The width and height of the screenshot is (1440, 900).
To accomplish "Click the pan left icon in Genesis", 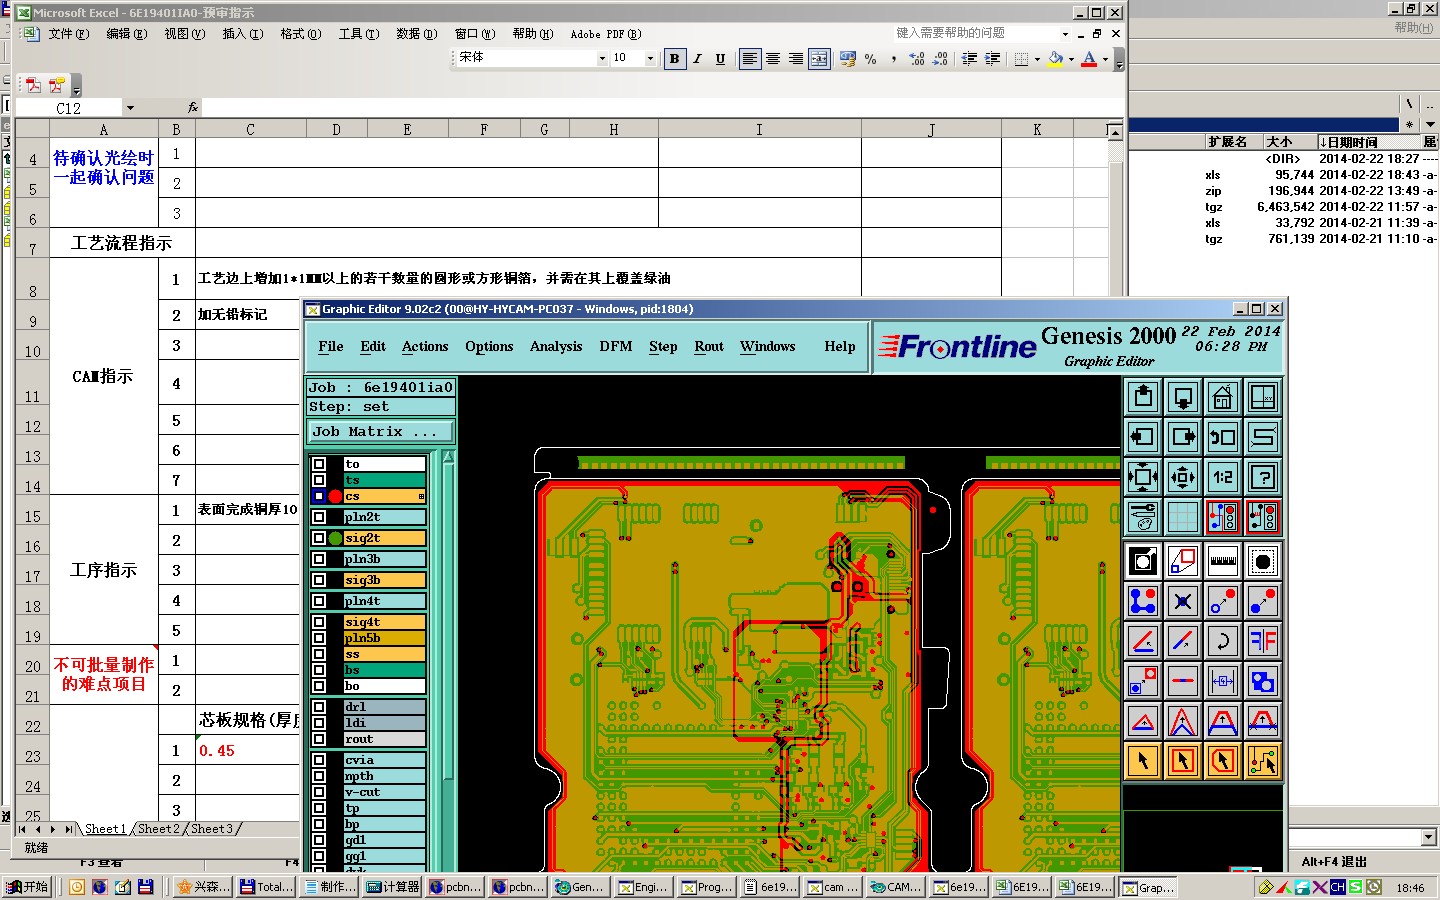I will tap(1143, 437).
